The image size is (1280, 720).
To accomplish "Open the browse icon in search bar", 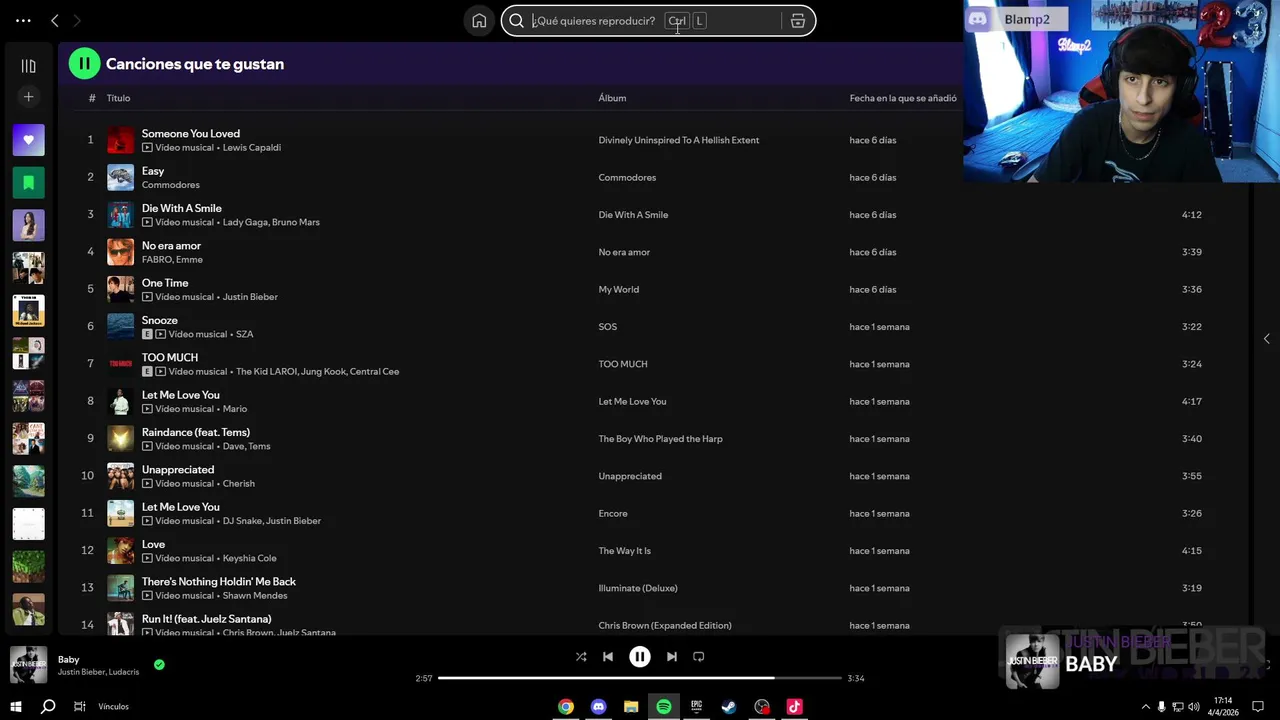I will point(797,21).
